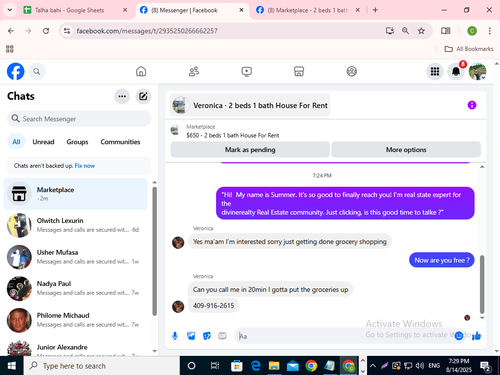Image resolution: width=500 pixels, height=375 pixels.
Task: Open chat with Usher Mufasa
Action: [75, 257]
